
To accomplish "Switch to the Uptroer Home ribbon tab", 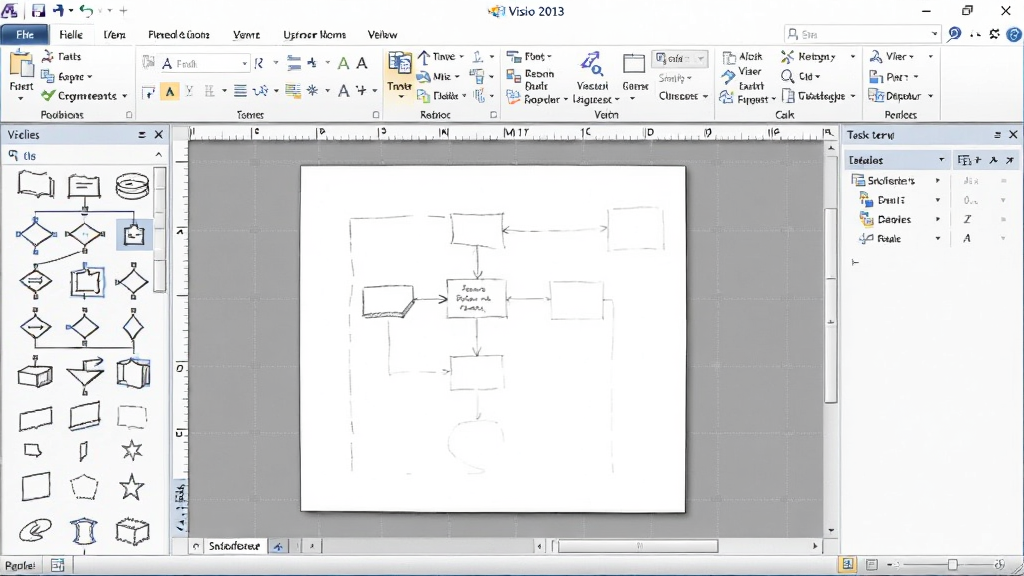I will click(314, 35).
